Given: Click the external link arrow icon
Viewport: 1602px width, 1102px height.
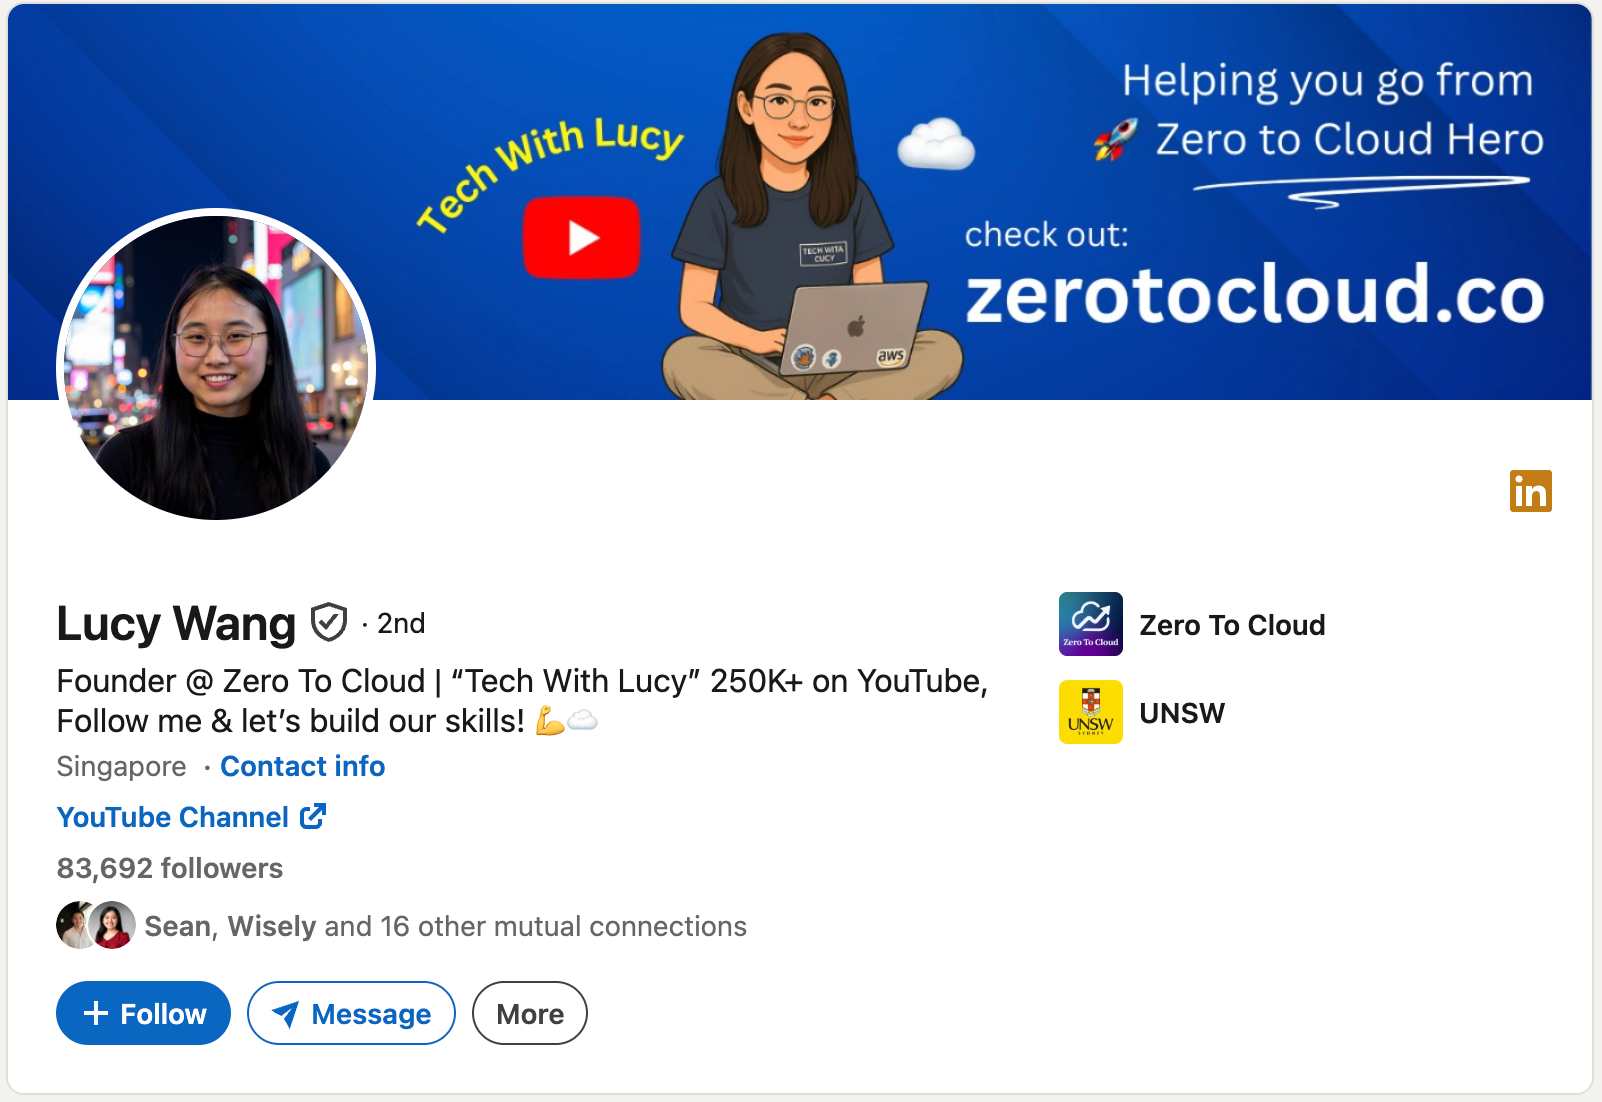Looking at the screenshot, I should click(x=313, y=816).
